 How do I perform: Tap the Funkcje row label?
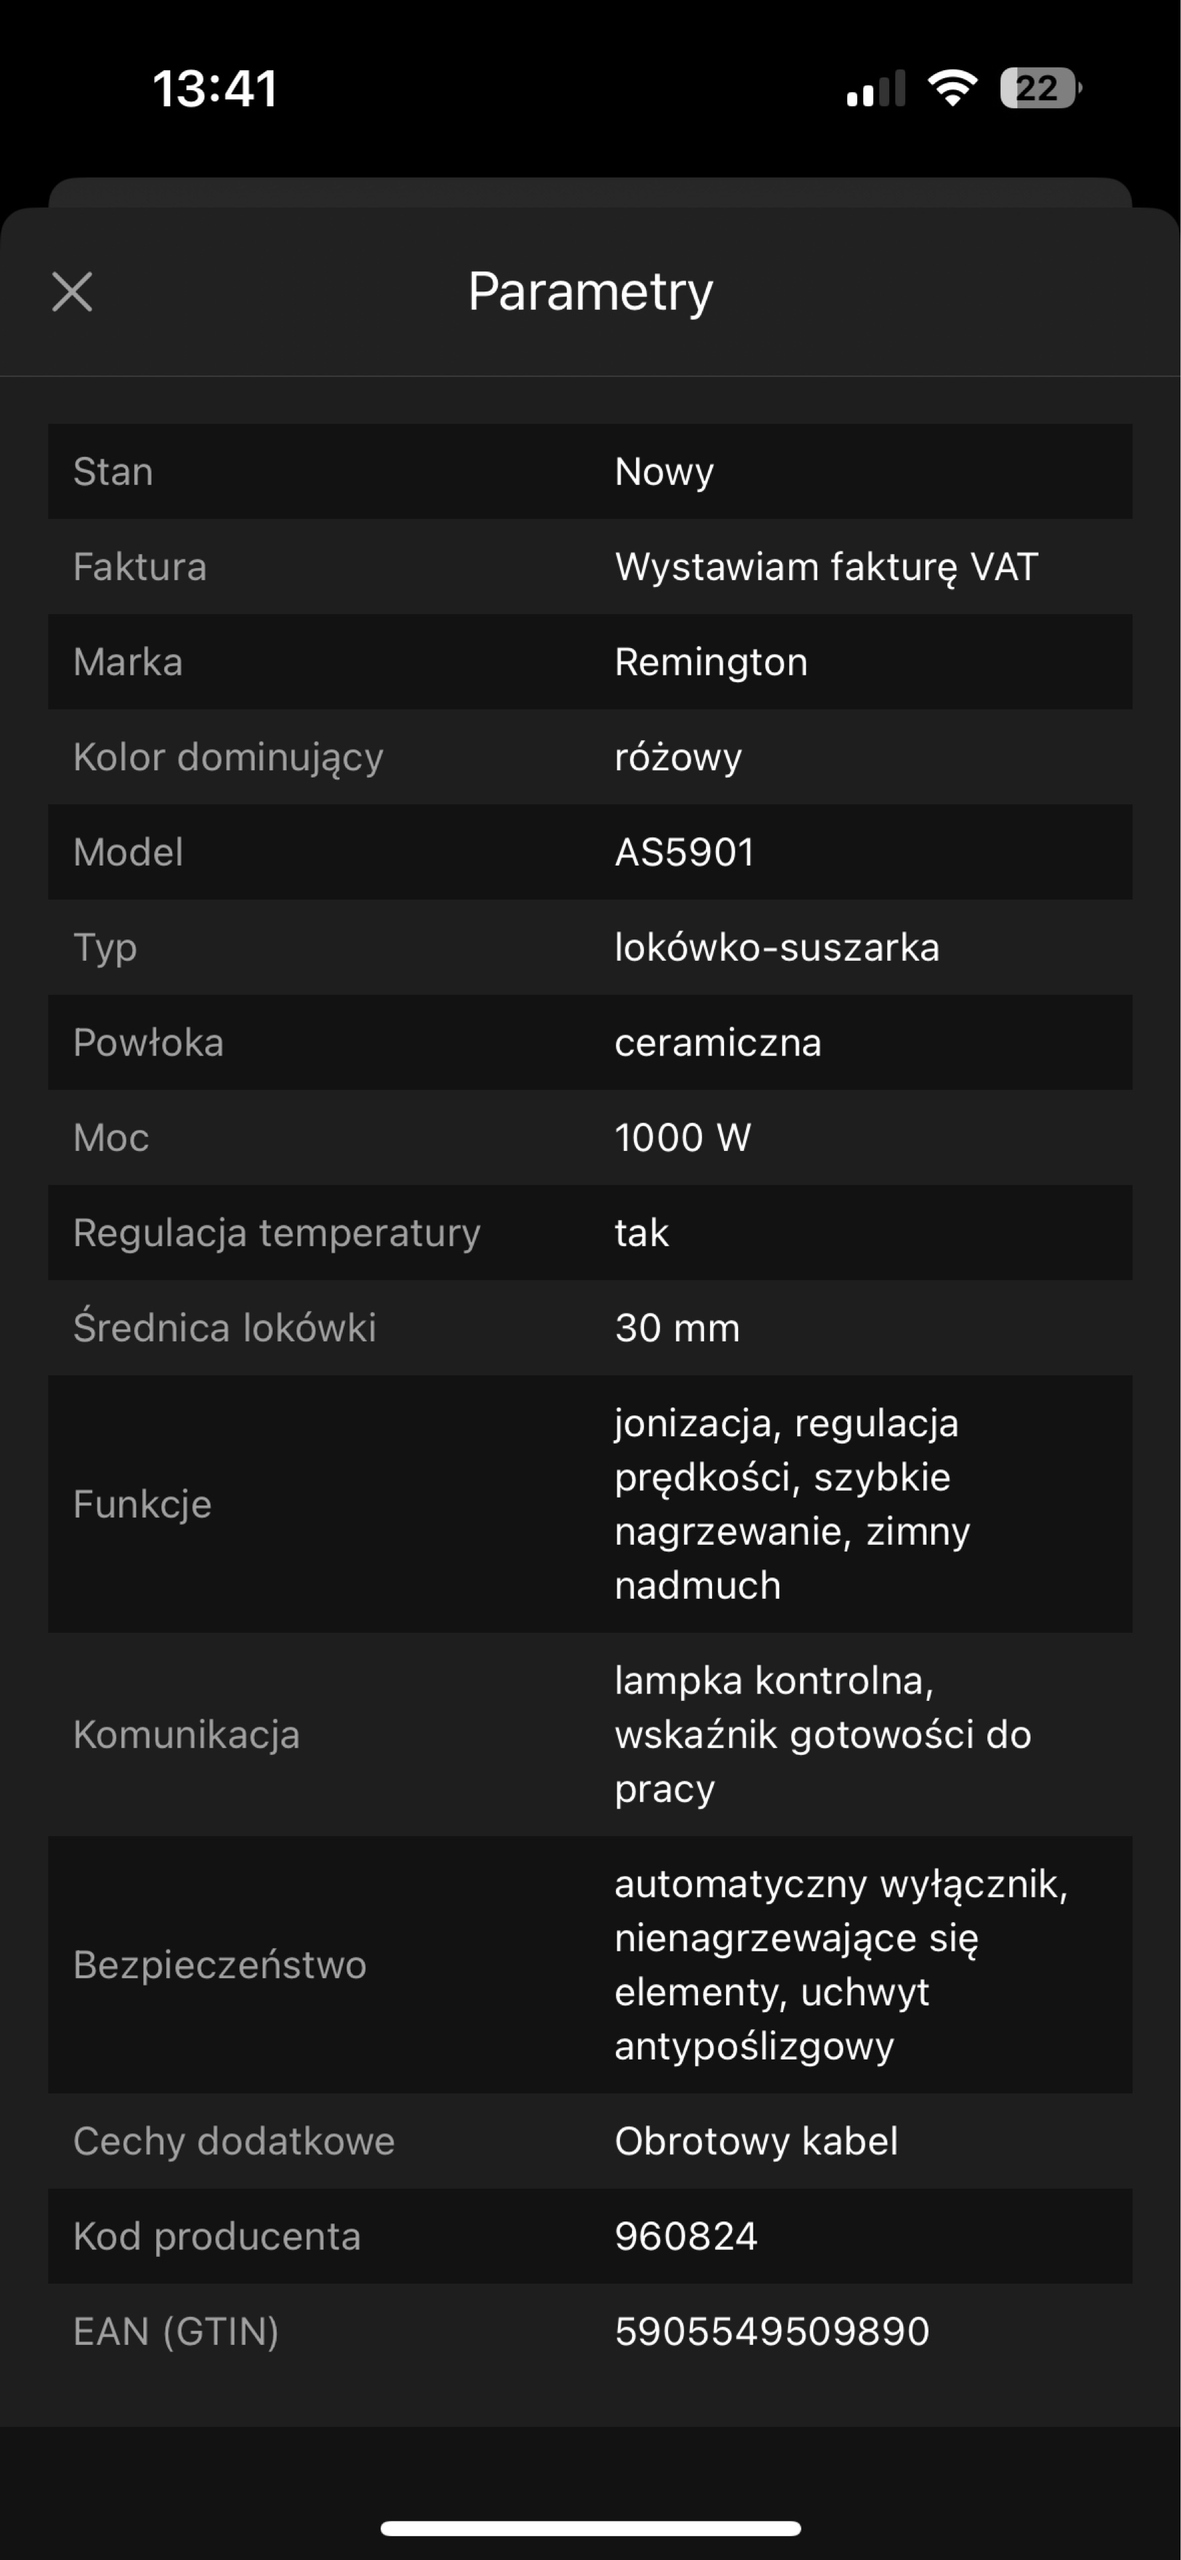pyautogui.click(x=142, y=1504)
